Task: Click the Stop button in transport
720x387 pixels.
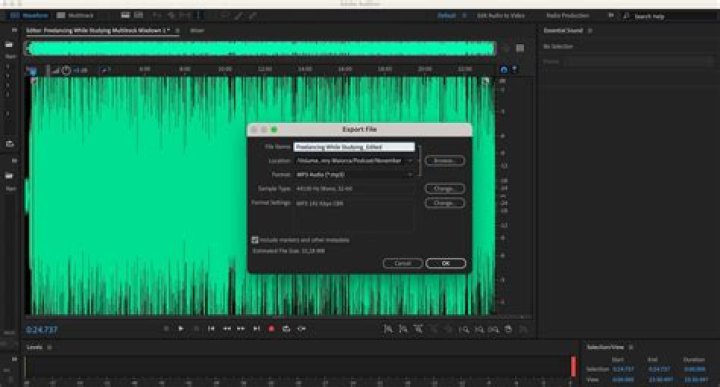Action: 166,329
